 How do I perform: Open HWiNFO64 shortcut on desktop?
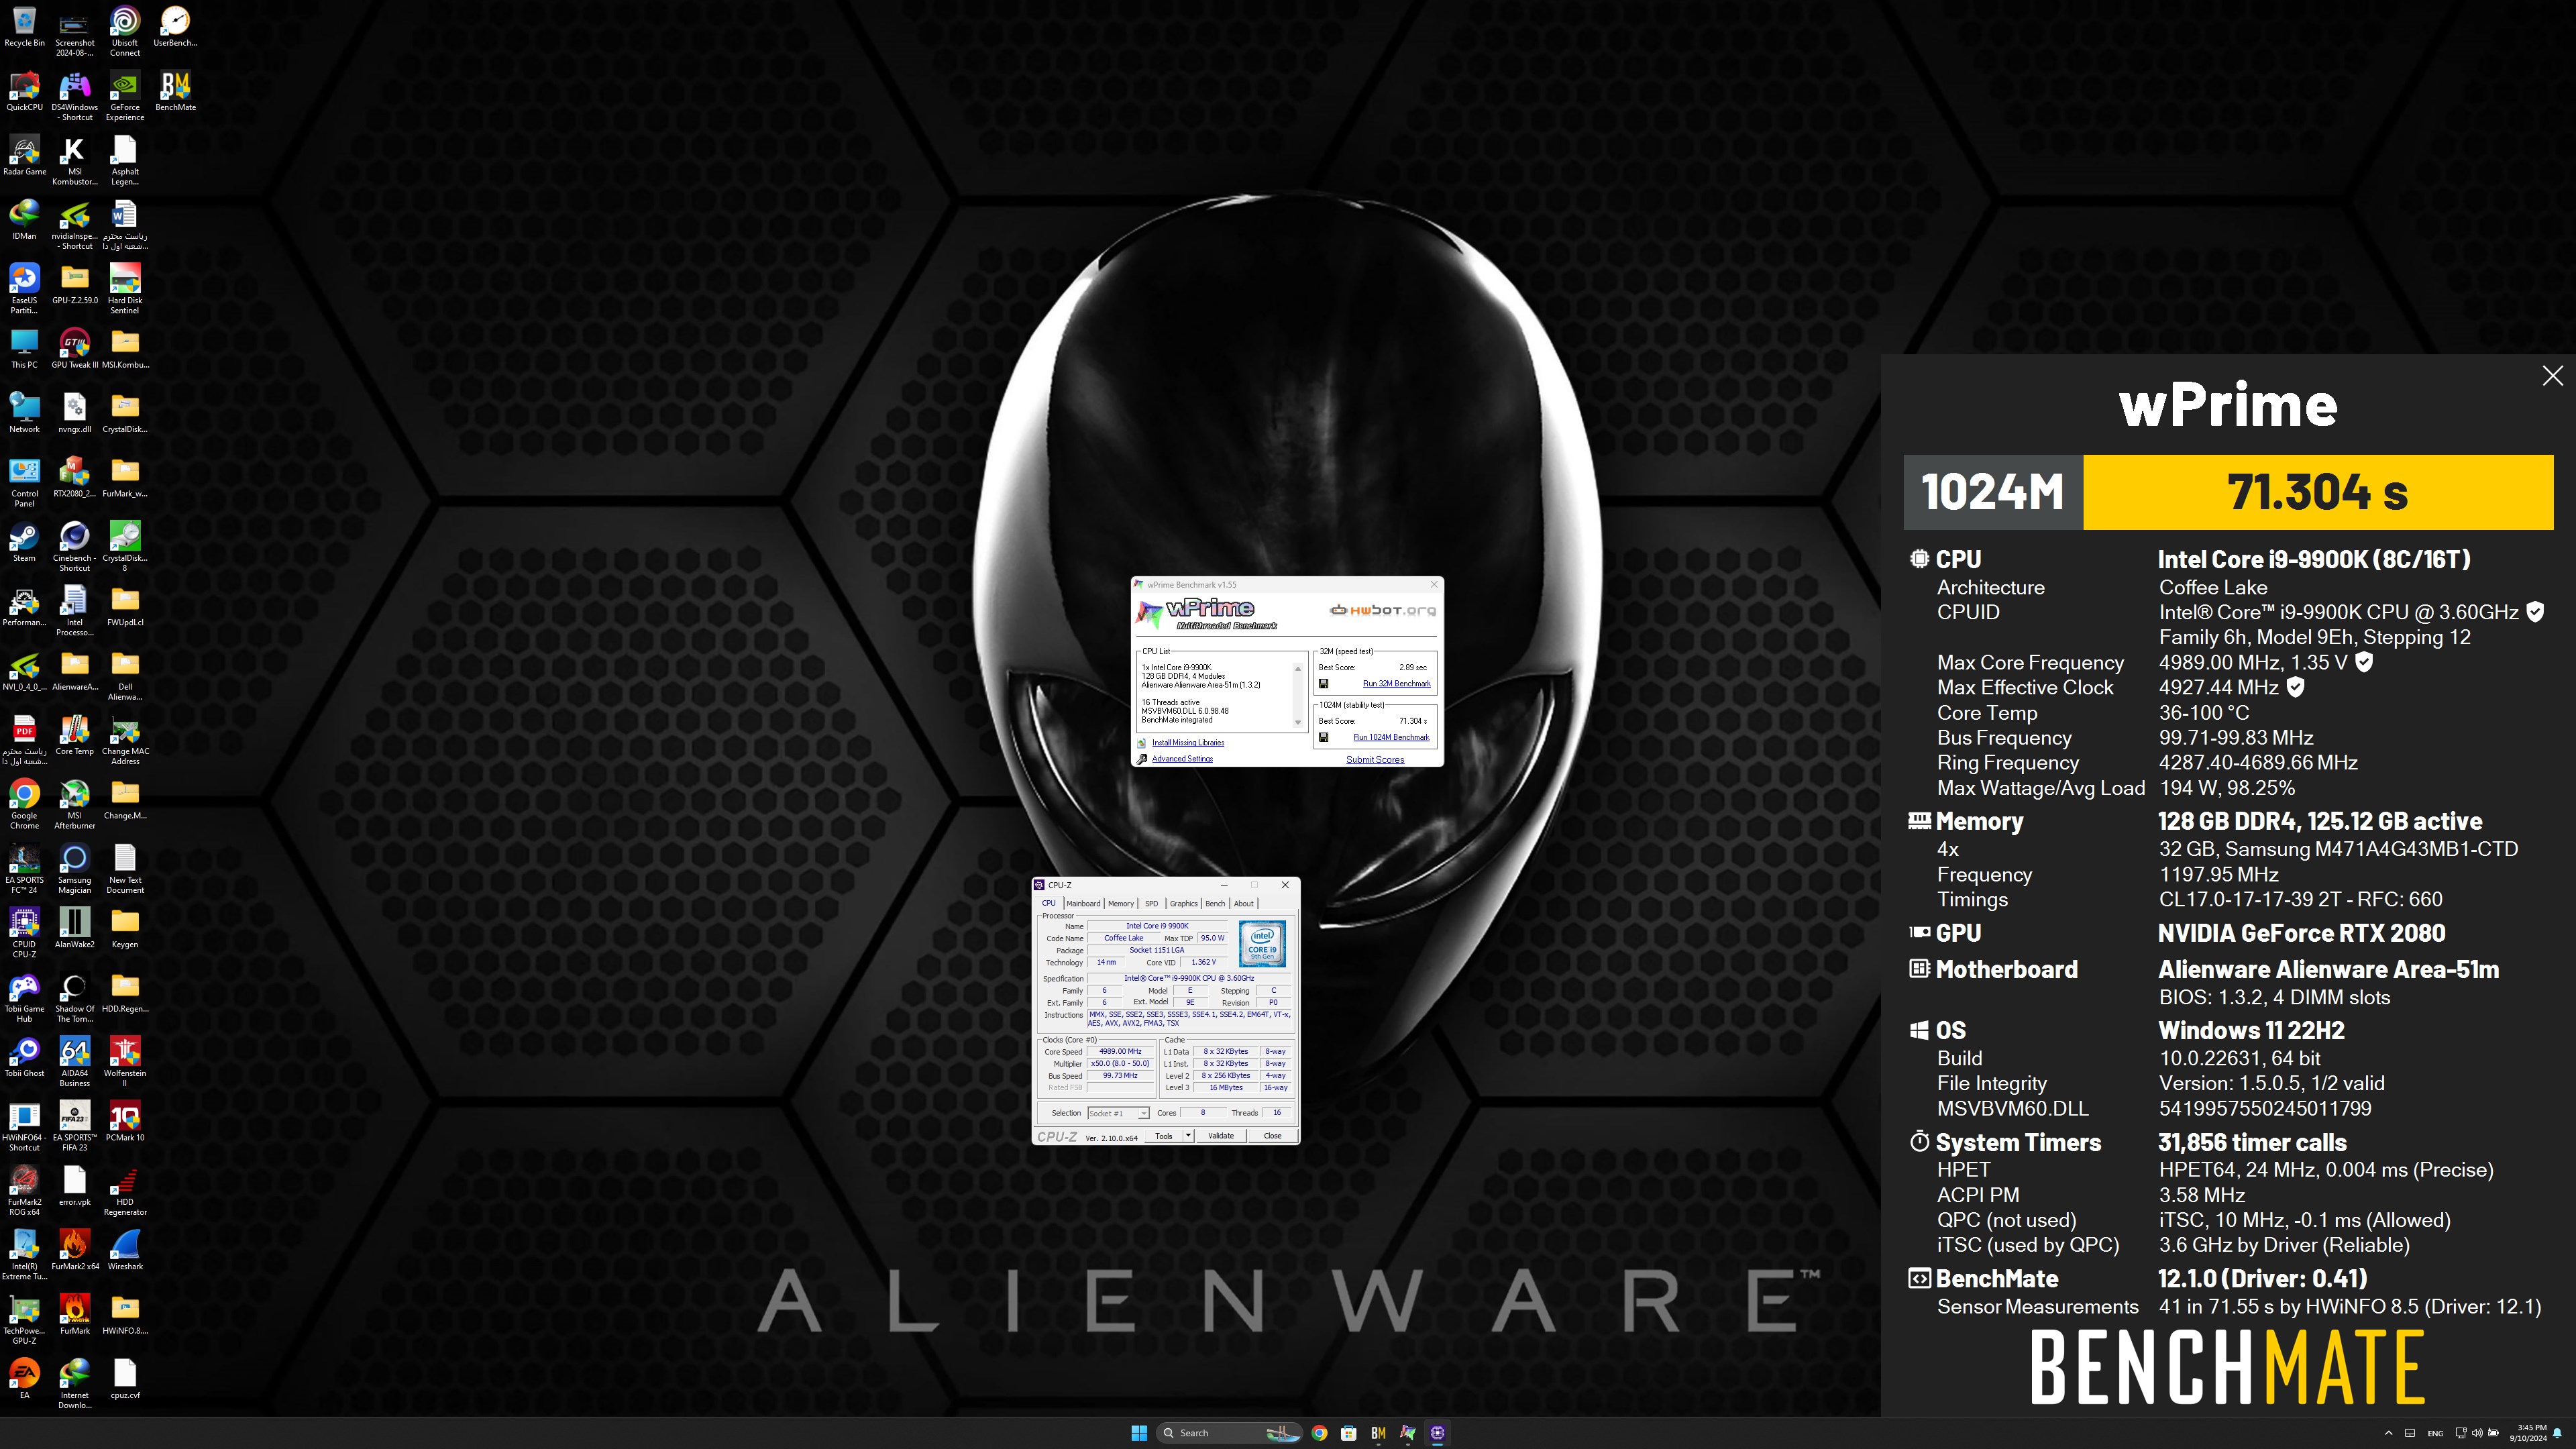[x=24, y=1127]
